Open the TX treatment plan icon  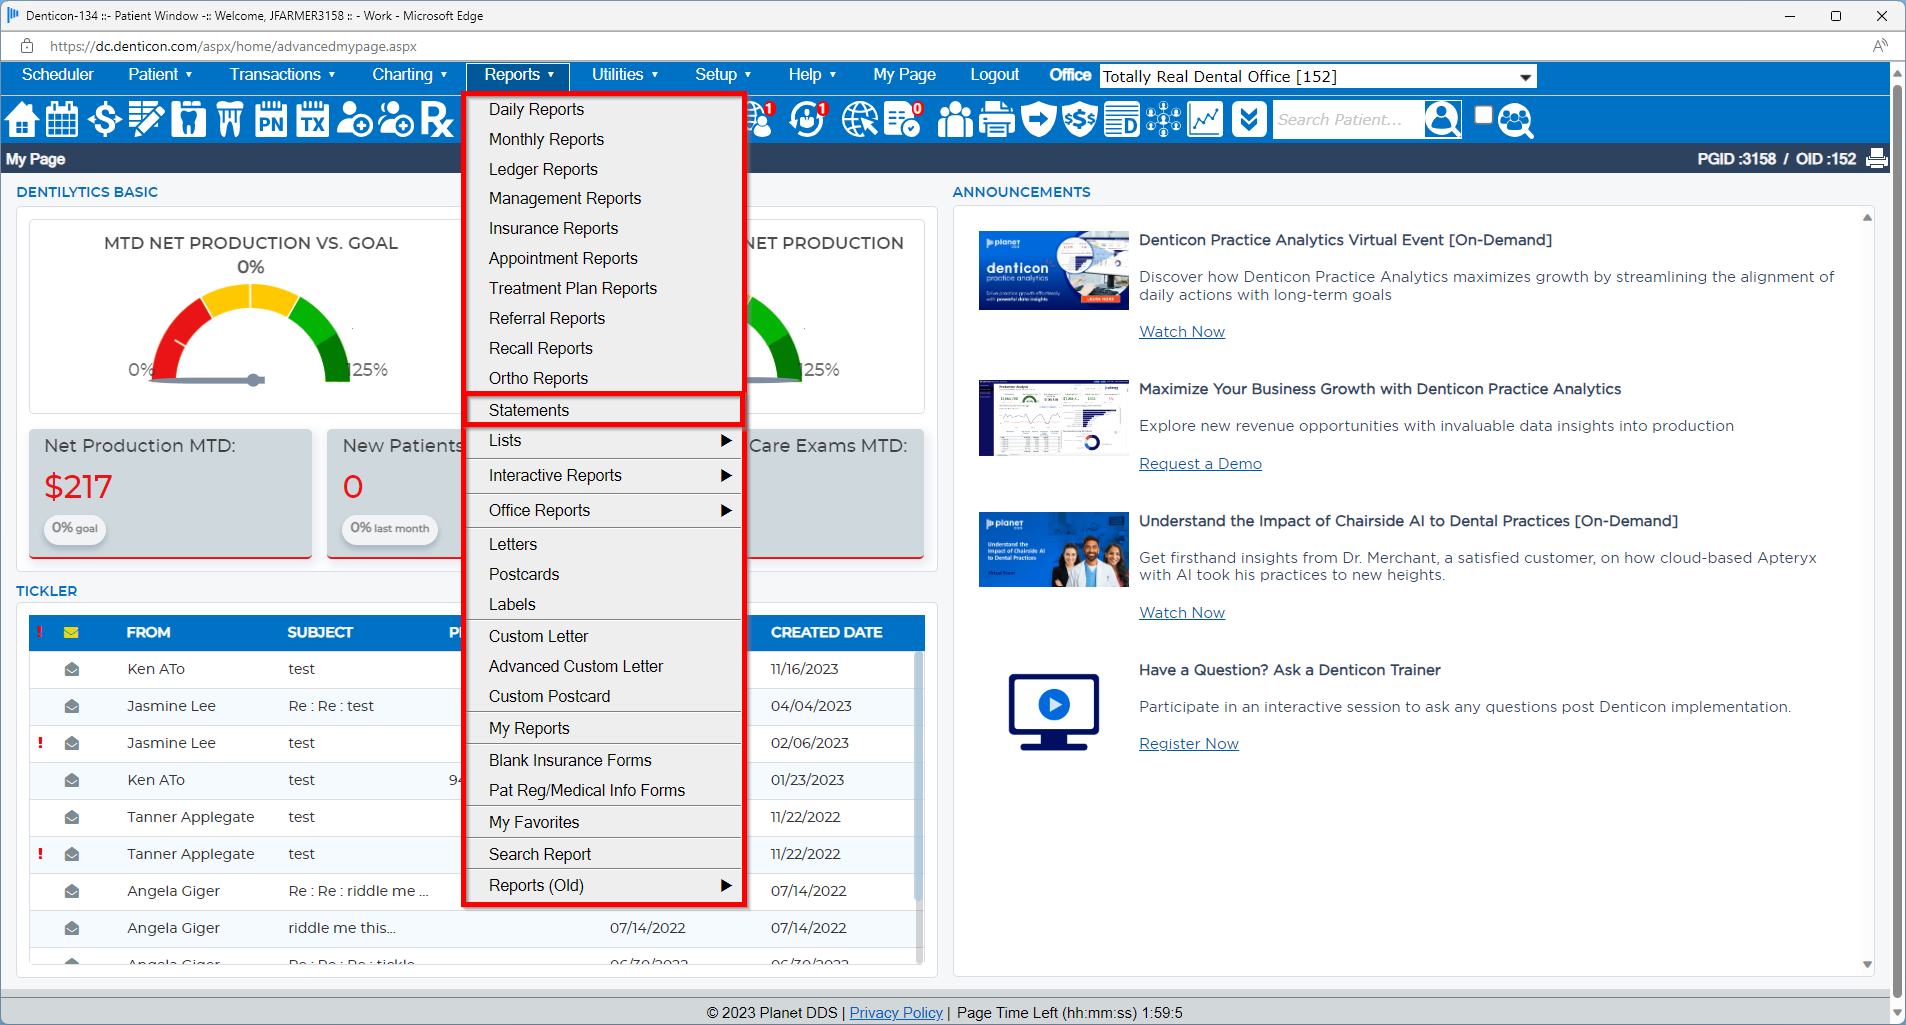312,119
